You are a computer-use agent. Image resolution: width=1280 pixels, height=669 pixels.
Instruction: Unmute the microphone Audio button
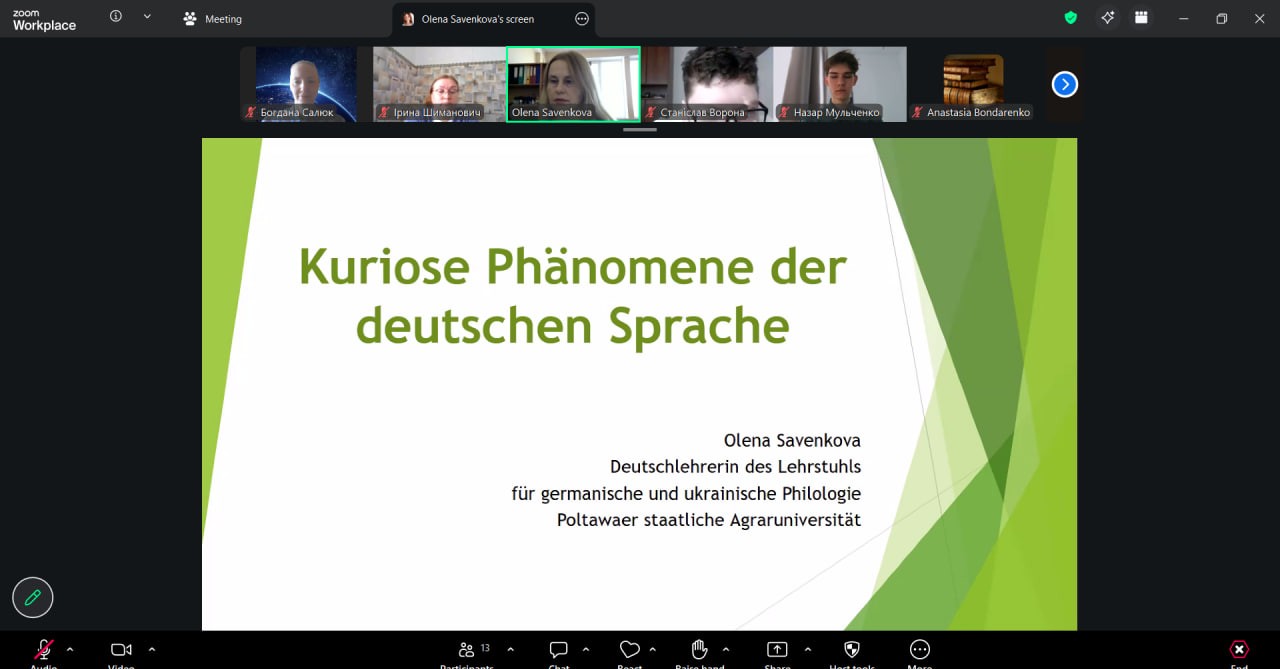tap(44, 650)
